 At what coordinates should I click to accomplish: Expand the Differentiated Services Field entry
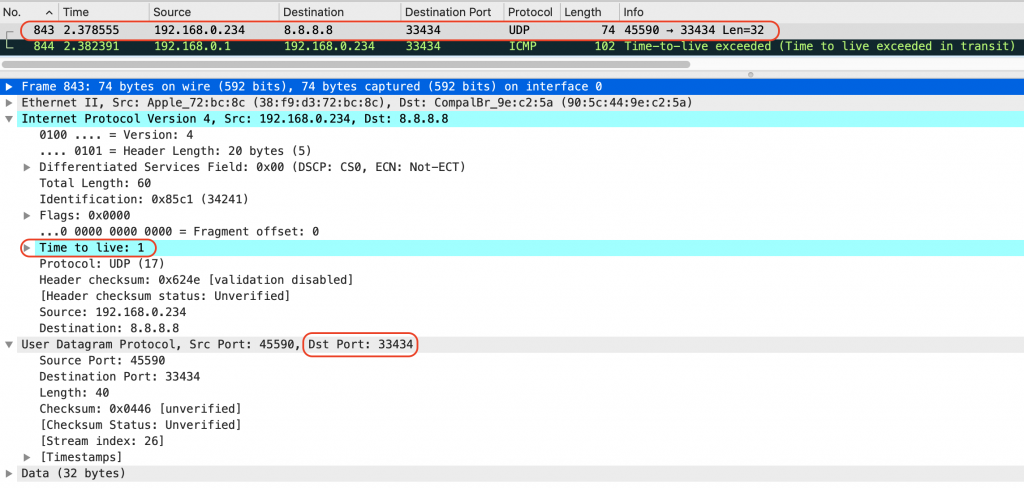tap(28, 167)
